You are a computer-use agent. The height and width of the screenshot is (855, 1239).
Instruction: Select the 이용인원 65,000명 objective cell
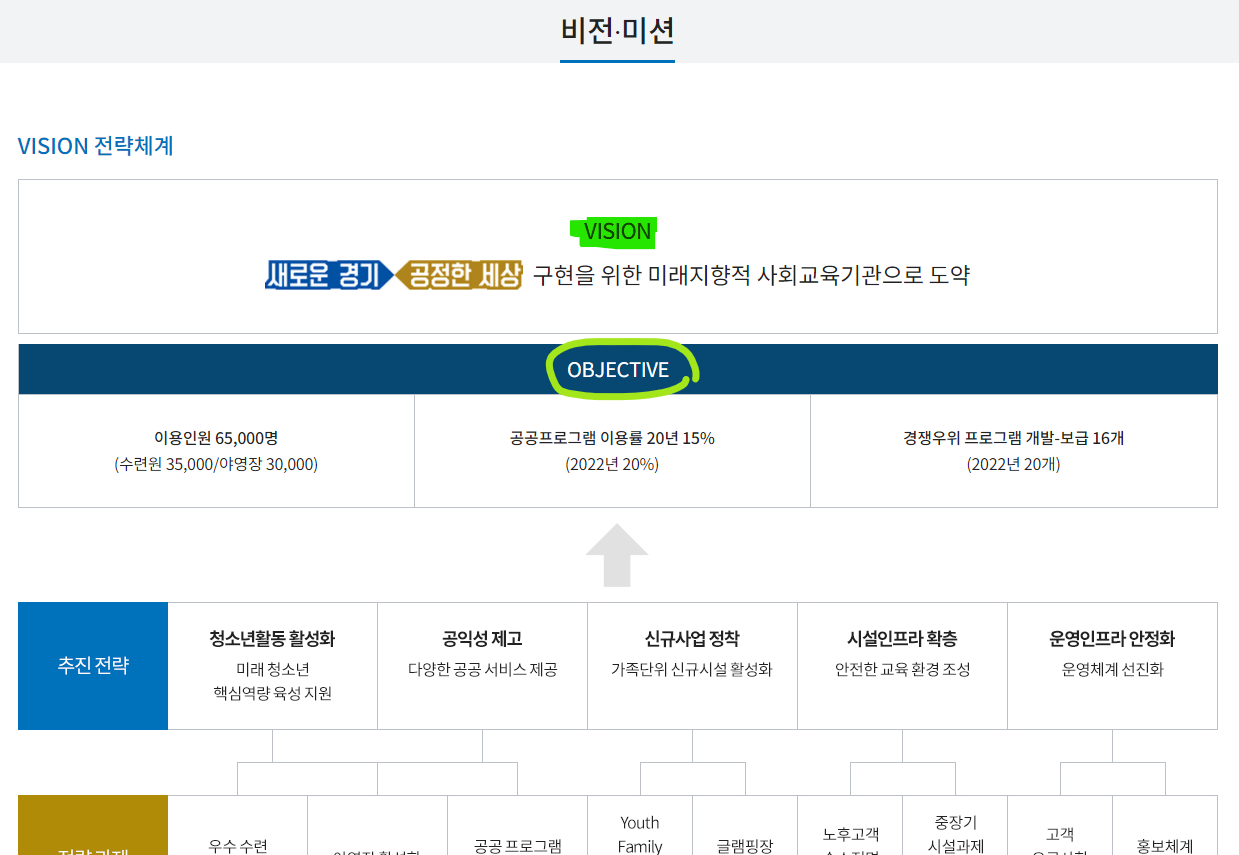(216, 451)
